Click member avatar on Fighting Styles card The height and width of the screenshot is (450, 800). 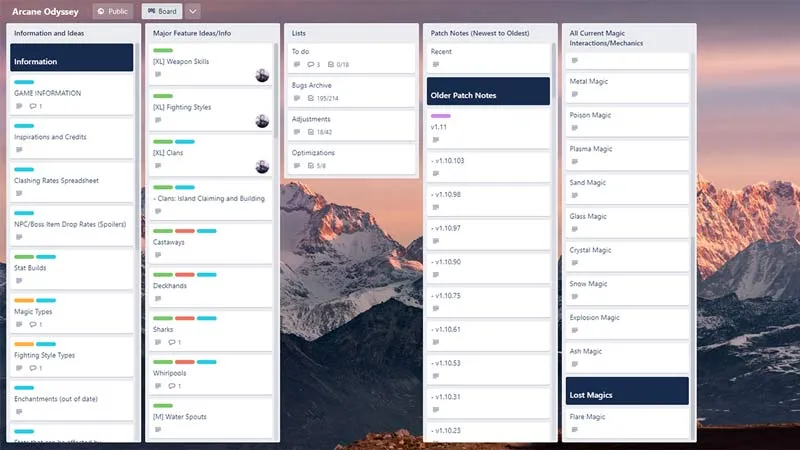coord(262,121)
